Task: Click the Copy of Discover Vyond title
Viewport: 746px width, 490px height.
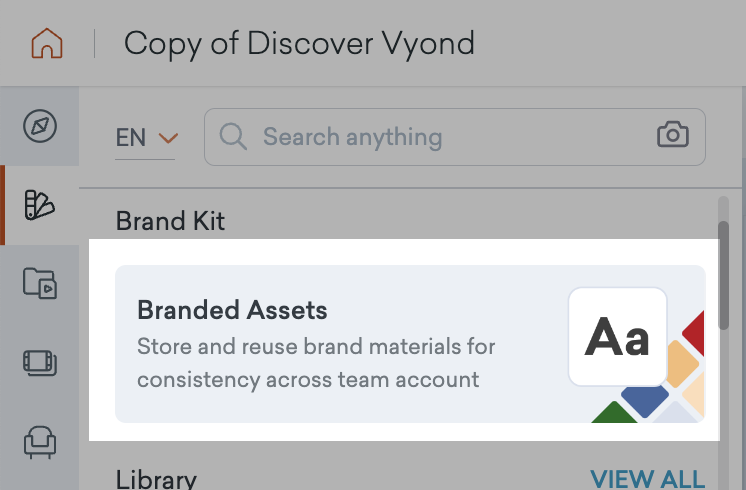Action: (298, 44)
